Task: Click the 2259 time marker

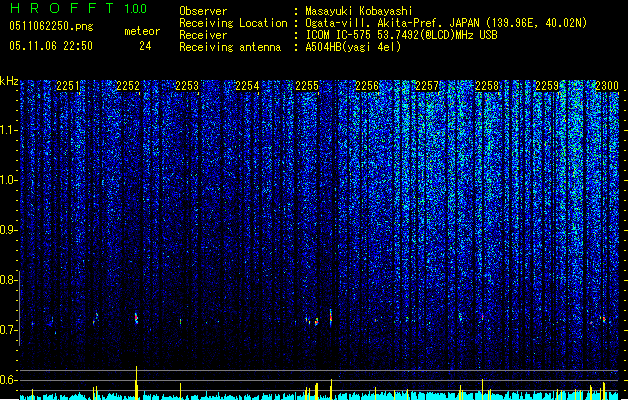Action: click(547, 86)
